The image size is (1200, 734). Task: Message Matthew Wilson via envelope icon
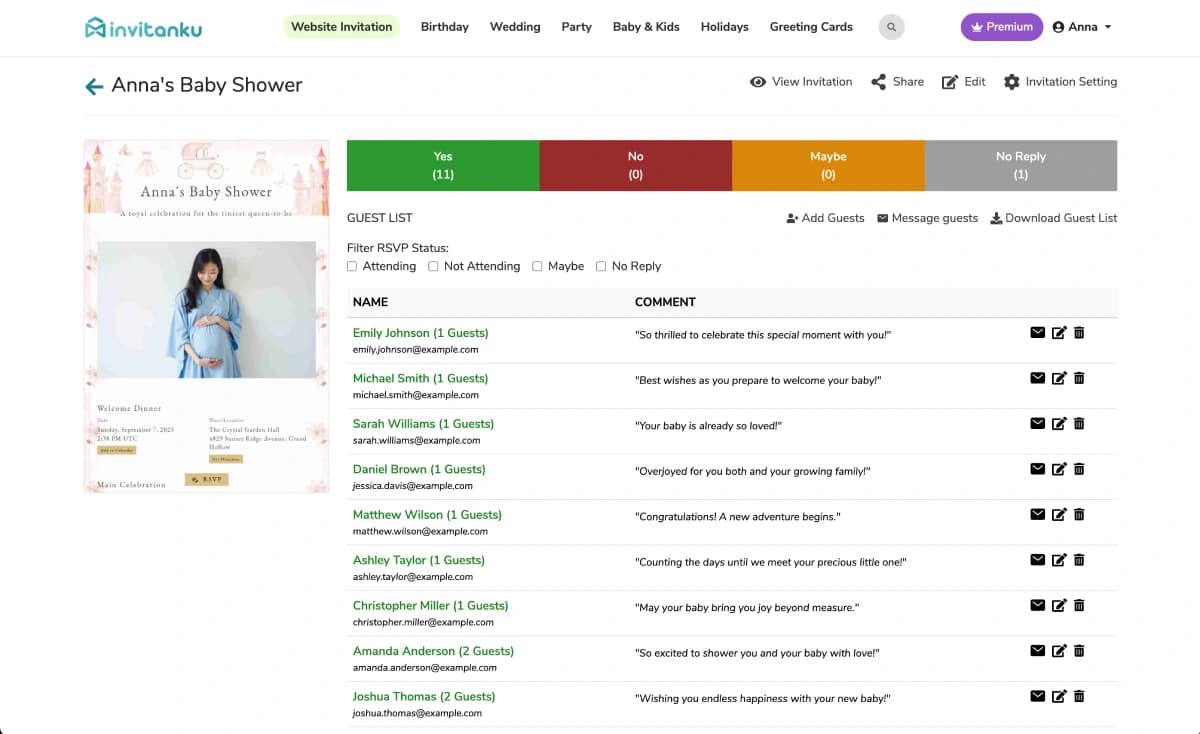(1037, 514)
